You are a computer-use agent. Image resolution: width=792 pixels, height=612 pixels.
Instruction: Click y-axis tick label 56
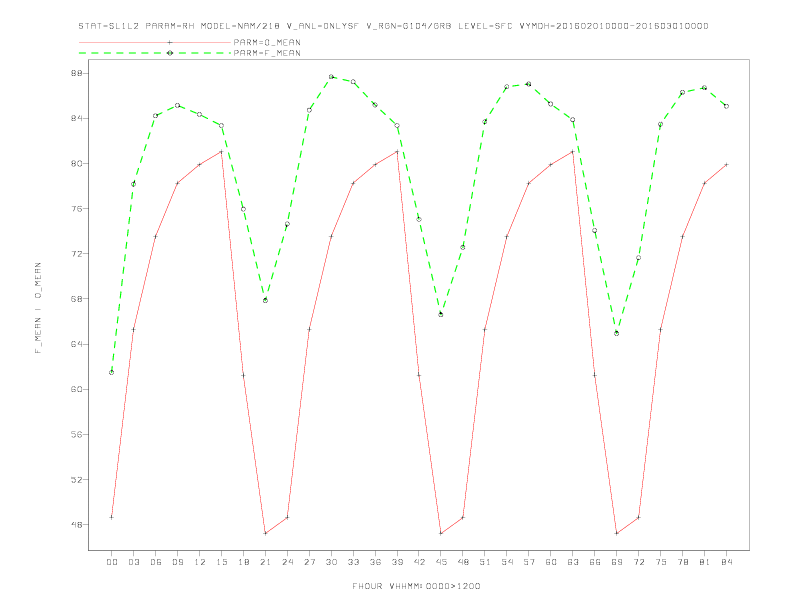pos(76,434)
